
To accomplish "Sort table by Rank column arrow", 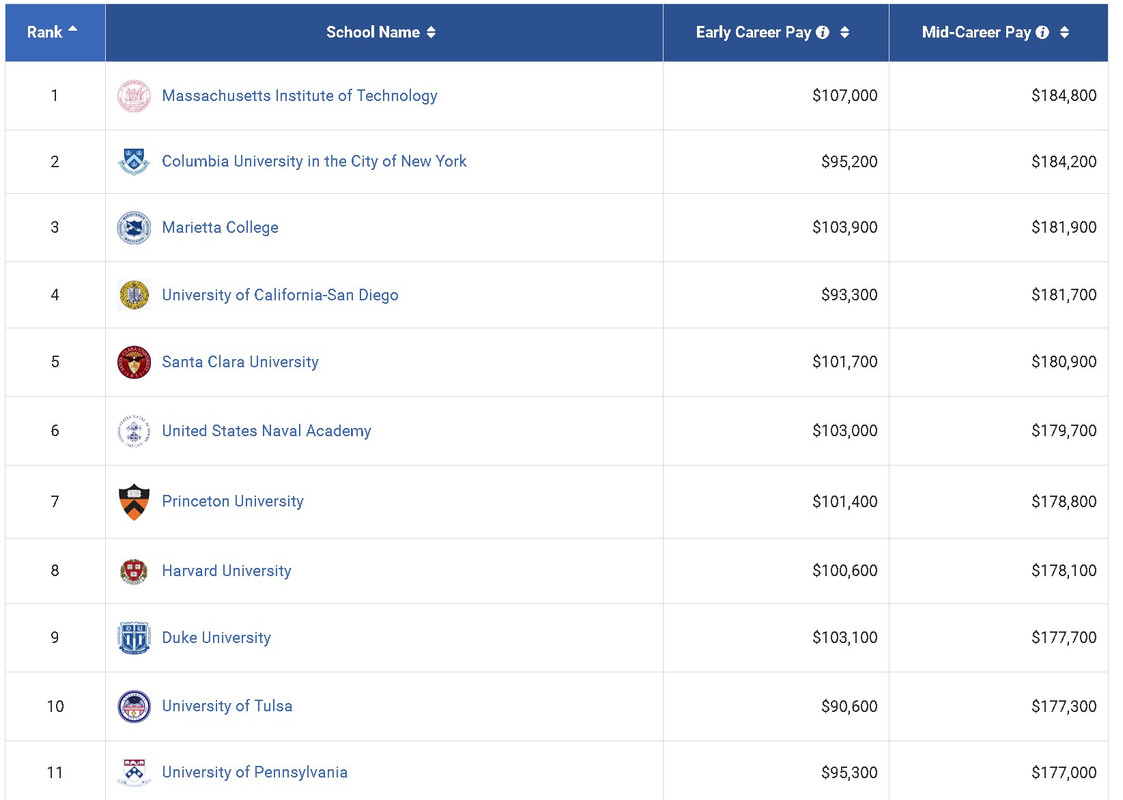I will tap(72, 30).
